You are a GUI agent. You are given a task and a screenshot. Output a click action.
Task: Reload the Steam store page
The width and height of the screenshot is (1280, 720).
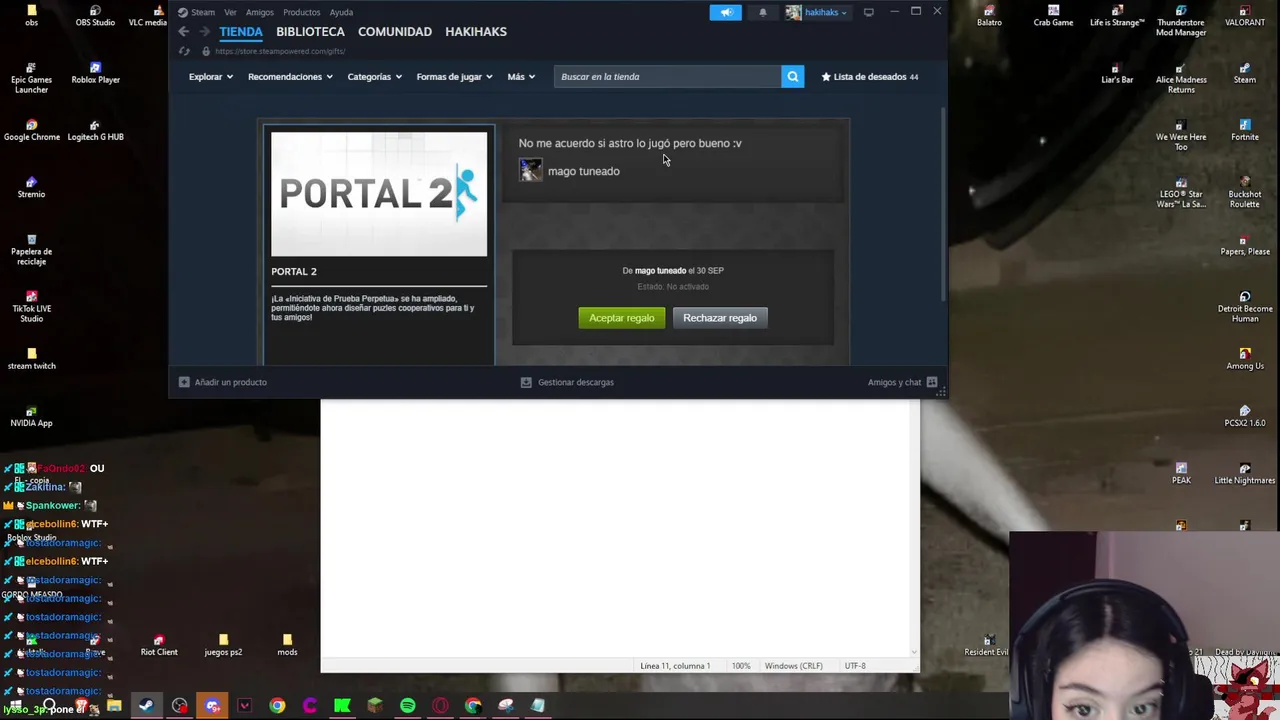pyautogui.click(x=184, y=51)
